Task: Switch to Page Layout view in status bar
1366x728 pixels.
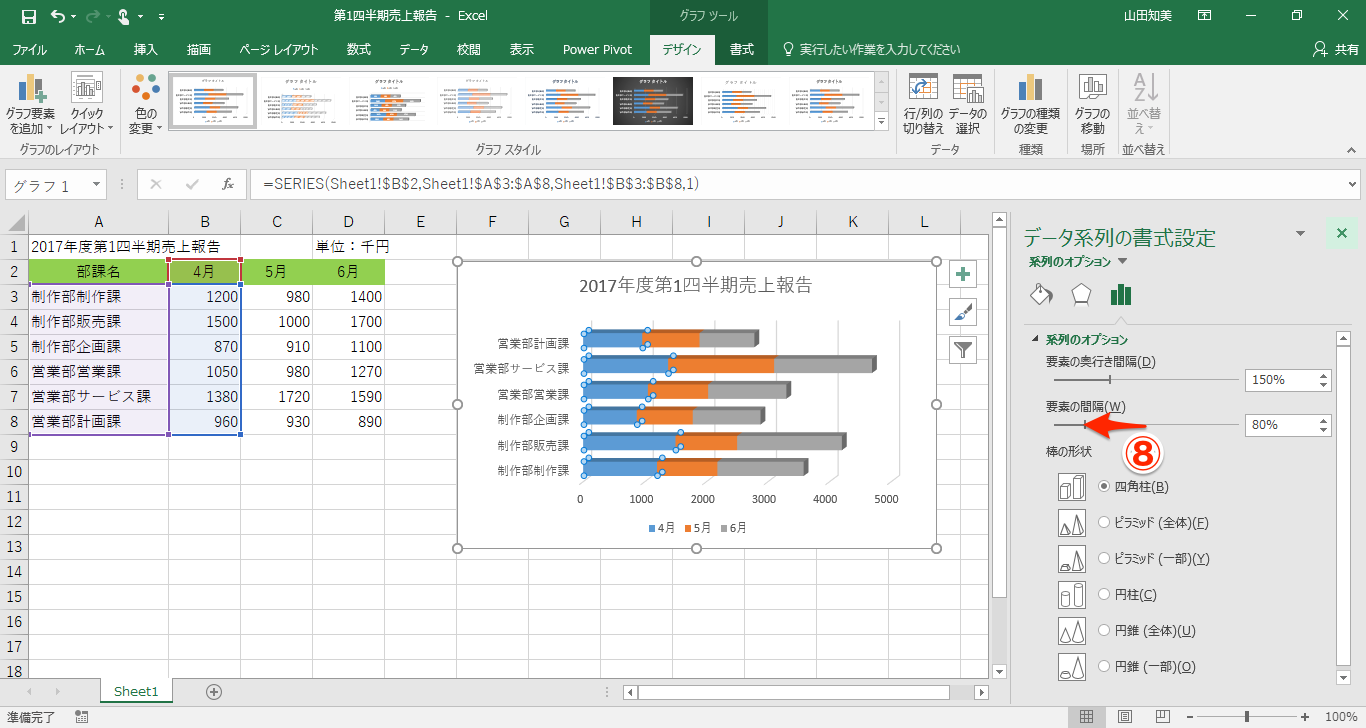Action: click(x=1126, y=716)
